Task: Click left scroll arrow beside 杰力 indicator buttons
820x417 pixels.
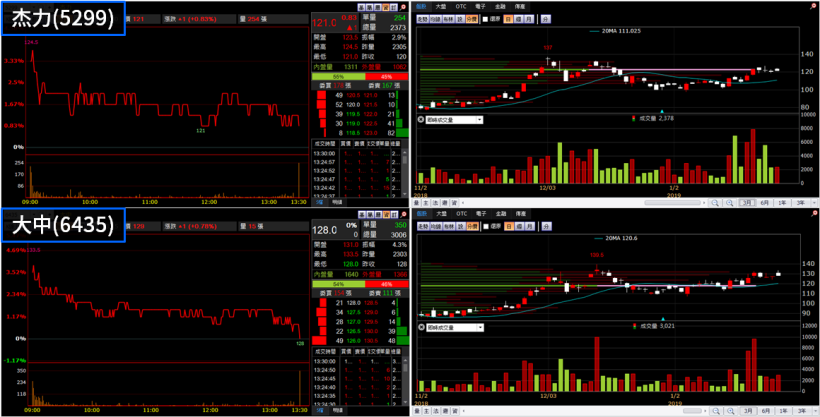Action: tap(463, 202)
